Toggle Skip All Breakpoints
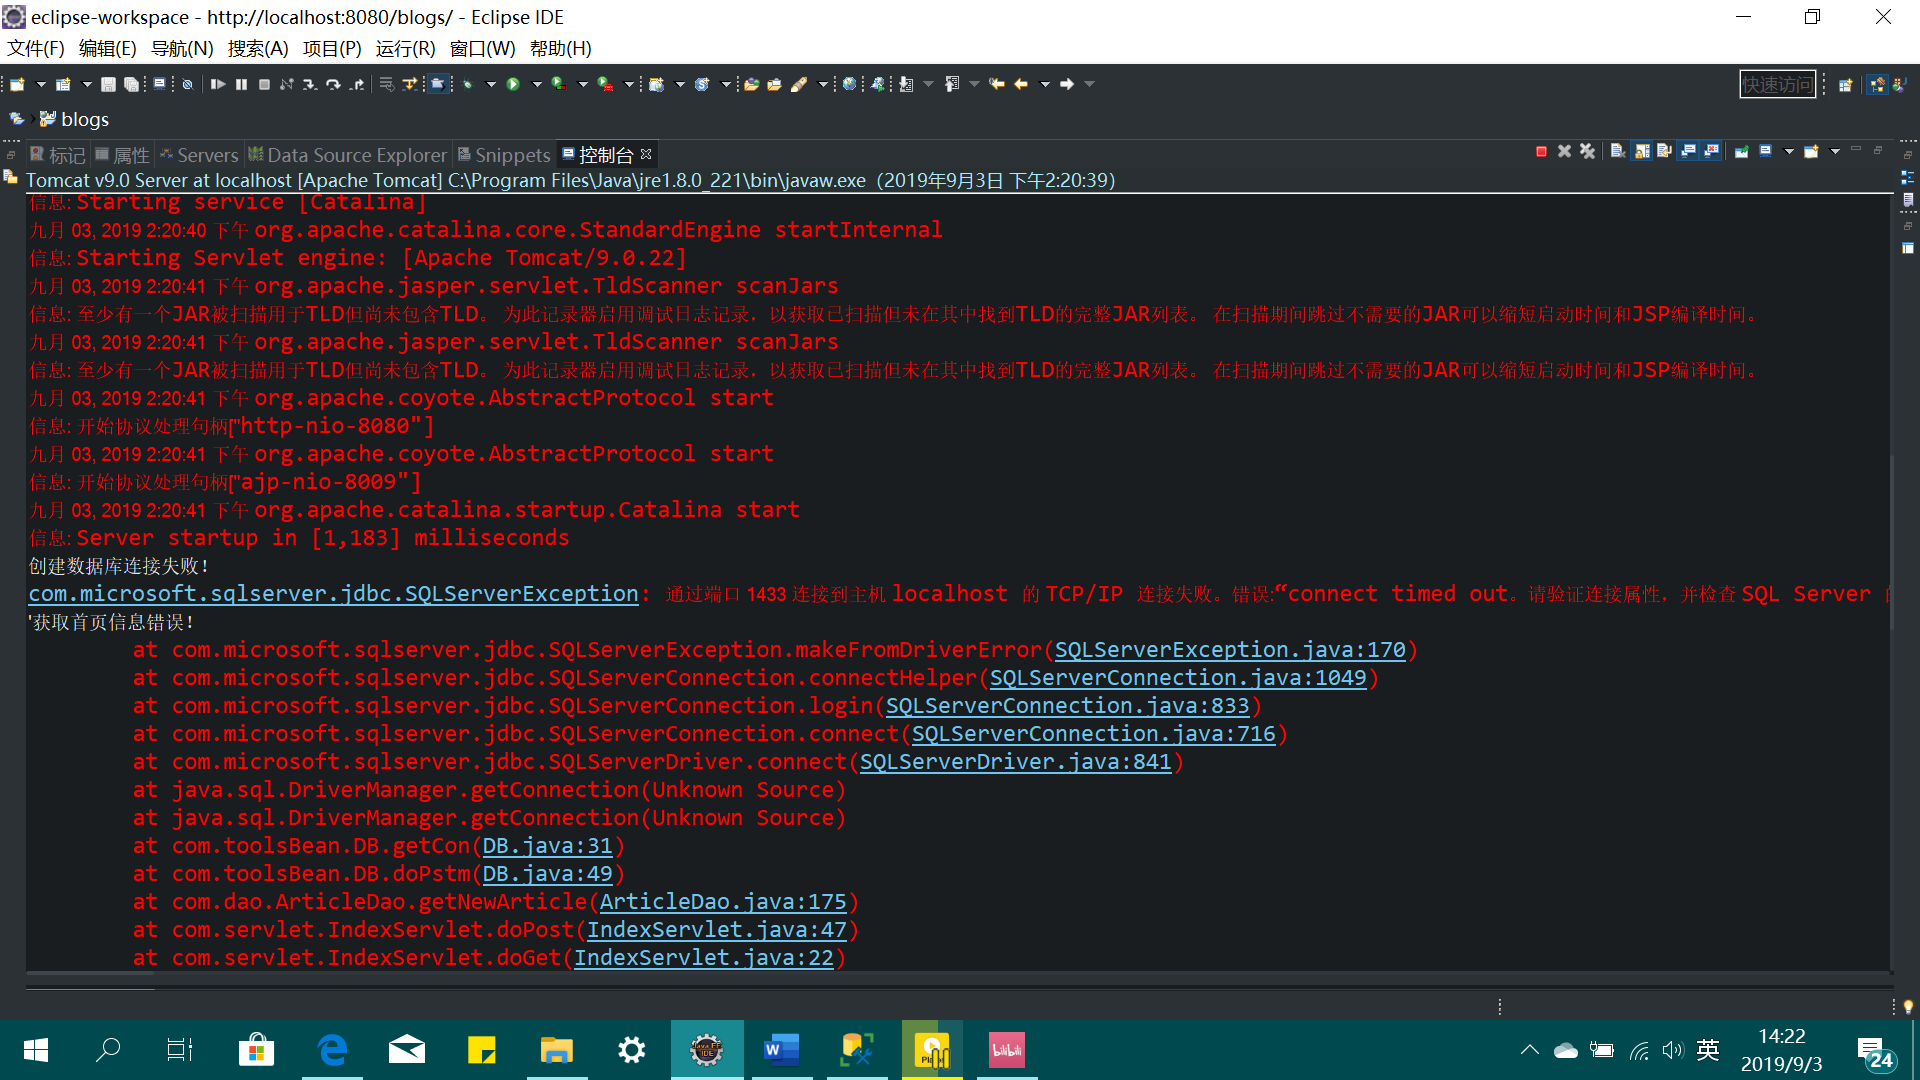Image resolution: width=1920 pixels, height=1080 pixels. pyautogui.click(x=187, y=84)
